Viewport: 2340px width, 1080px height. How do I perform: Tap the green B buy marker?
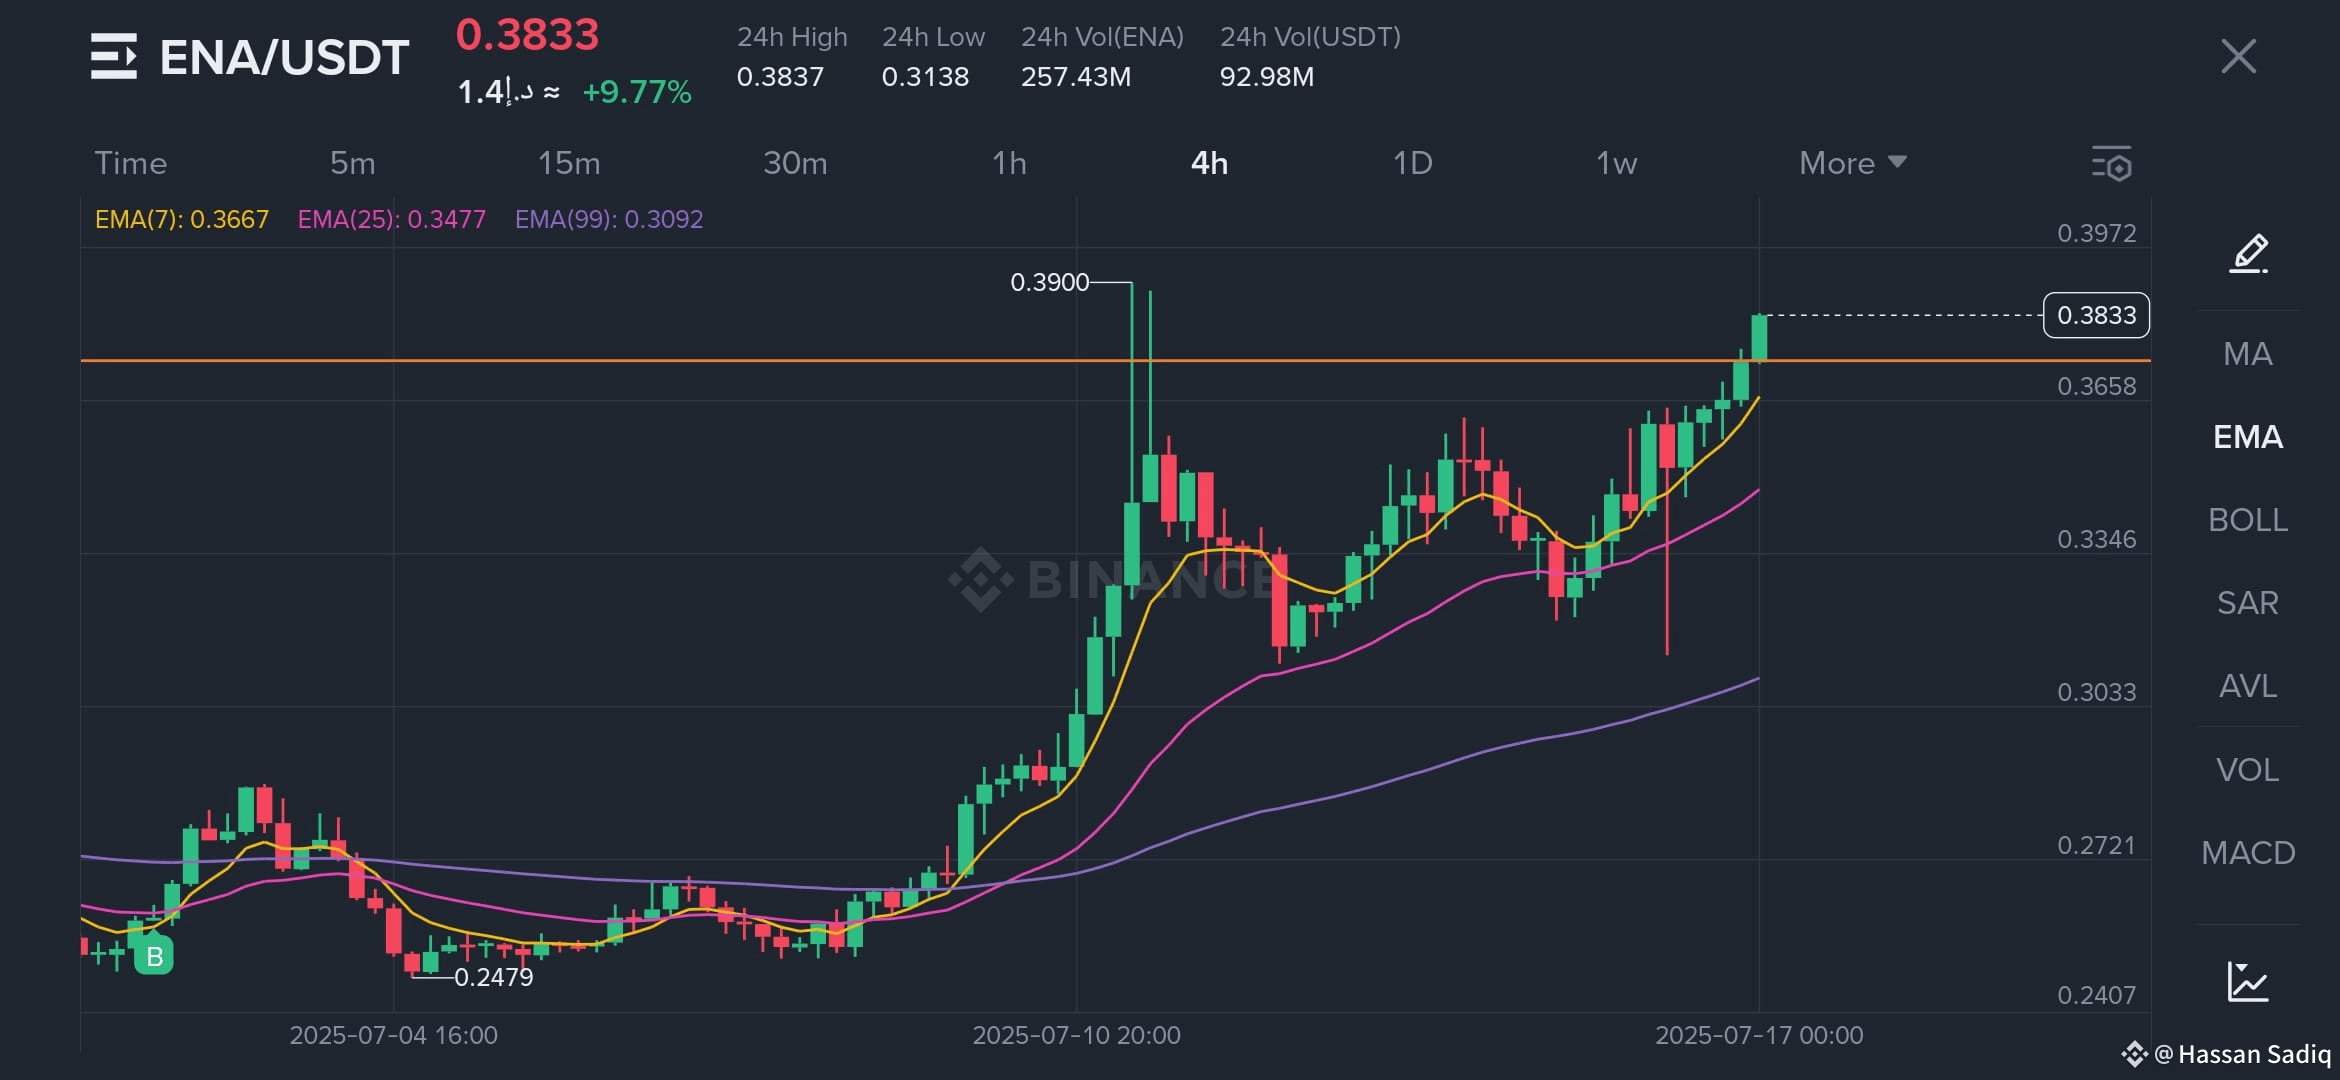(x=154, y=956)
